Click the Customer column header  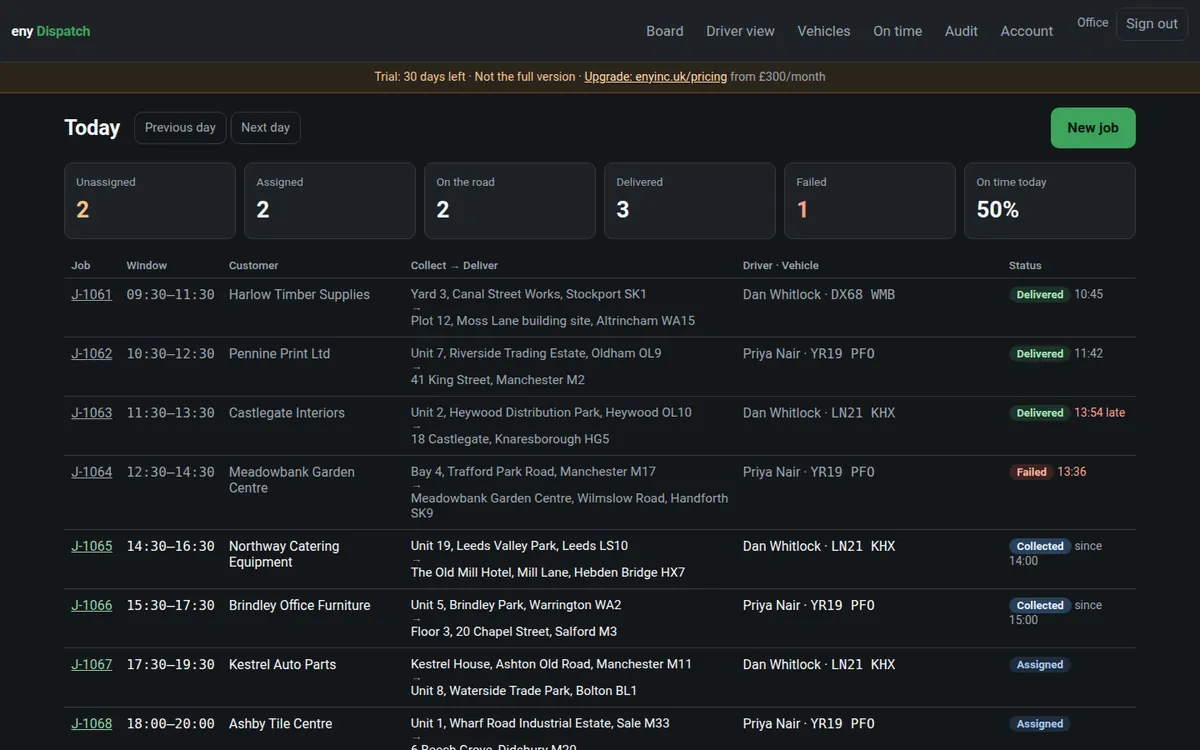(x=254, y=265)
